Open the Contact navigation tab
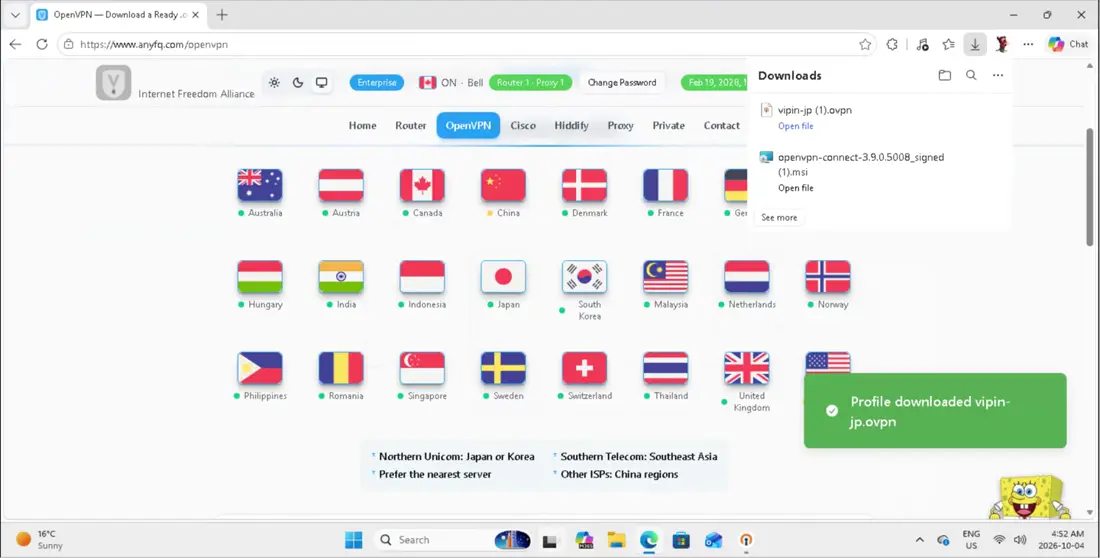 click(x=722, y=126)
